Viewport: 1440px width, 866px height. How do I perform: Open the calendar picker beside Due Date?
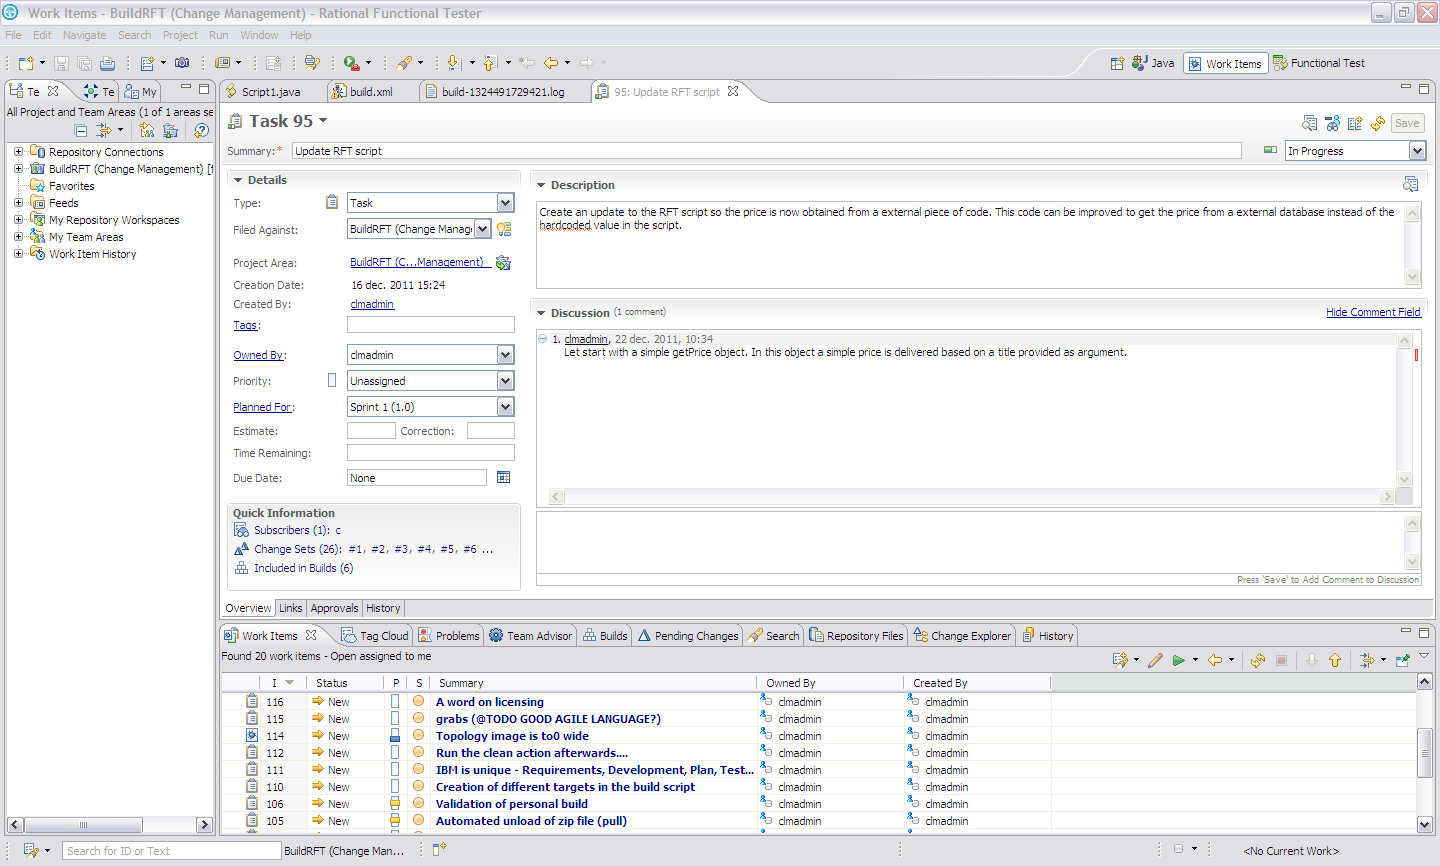point(504,478)
